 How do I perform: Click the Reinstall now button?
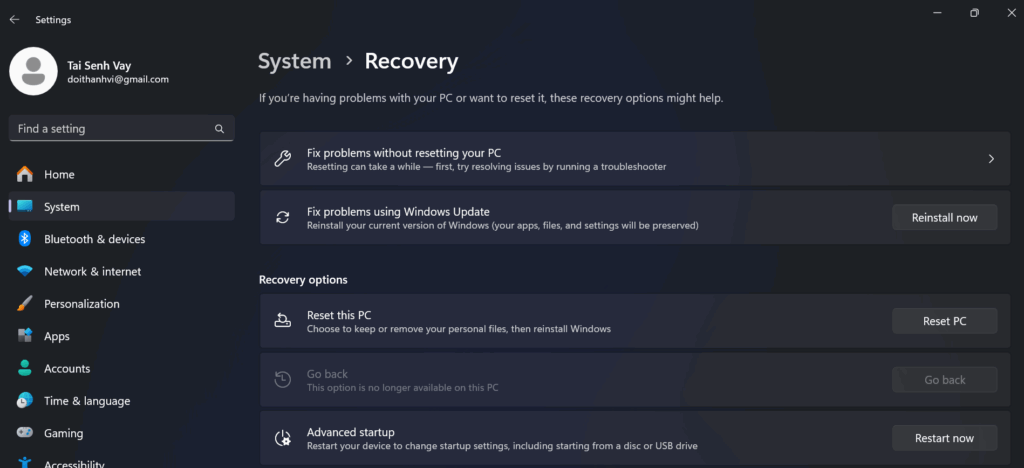pos(944,217)
